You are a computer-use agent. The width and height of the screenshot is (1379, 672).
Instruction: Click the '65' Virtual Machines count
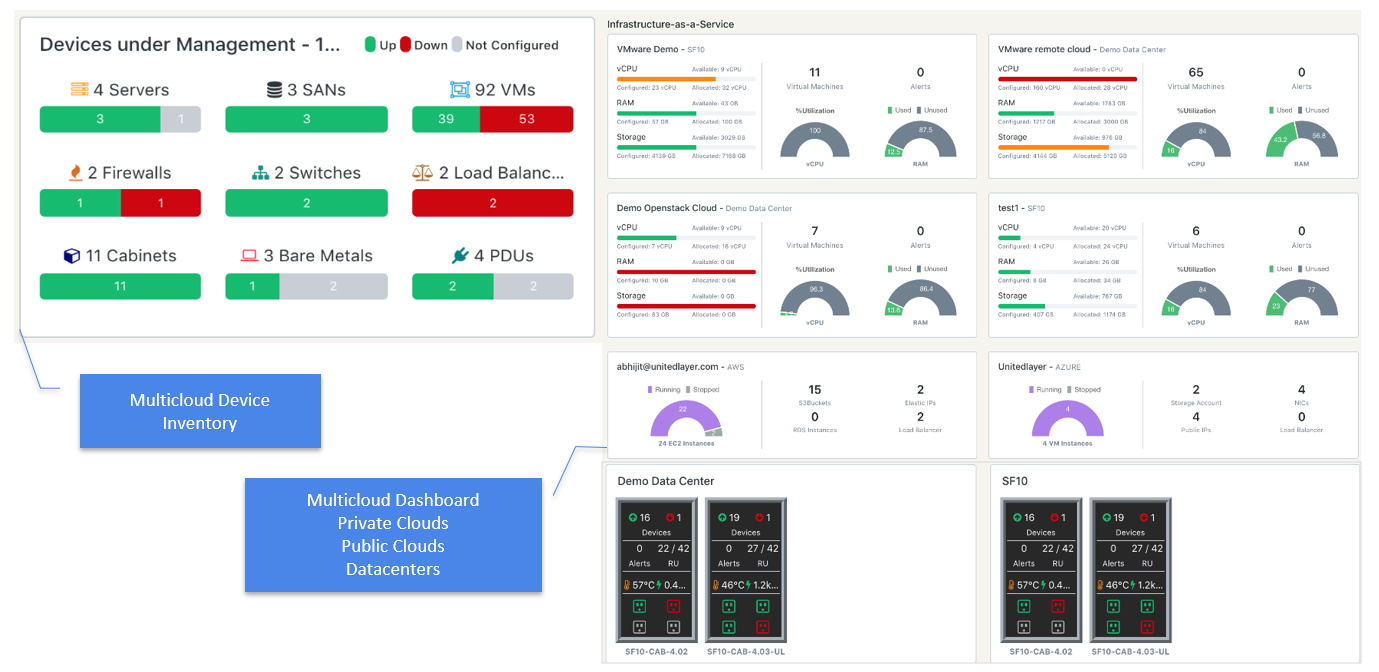point(1196,72)
